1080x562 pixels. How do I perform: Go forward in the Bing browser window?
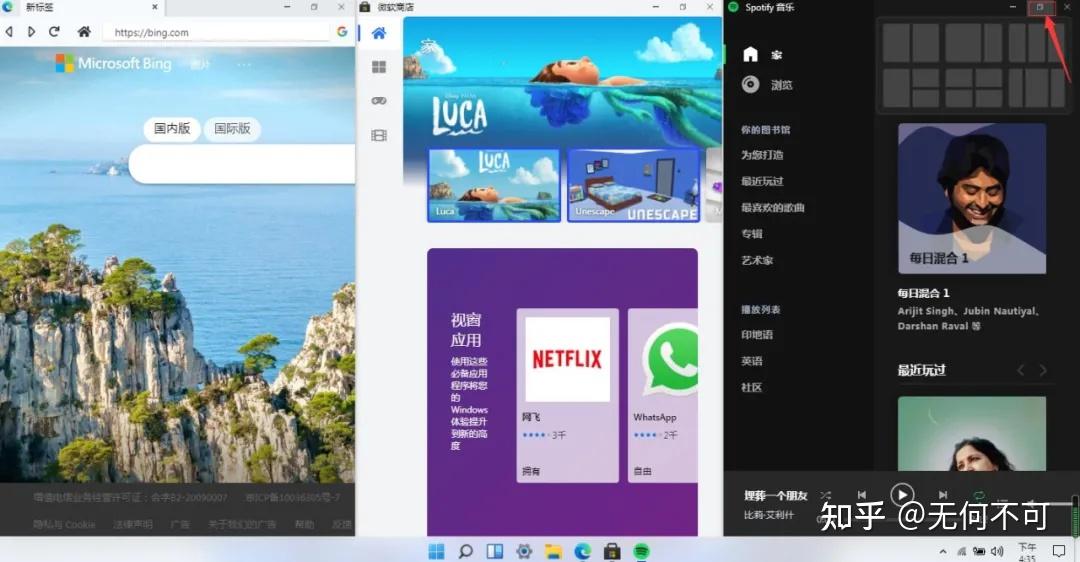click(31, 32)
